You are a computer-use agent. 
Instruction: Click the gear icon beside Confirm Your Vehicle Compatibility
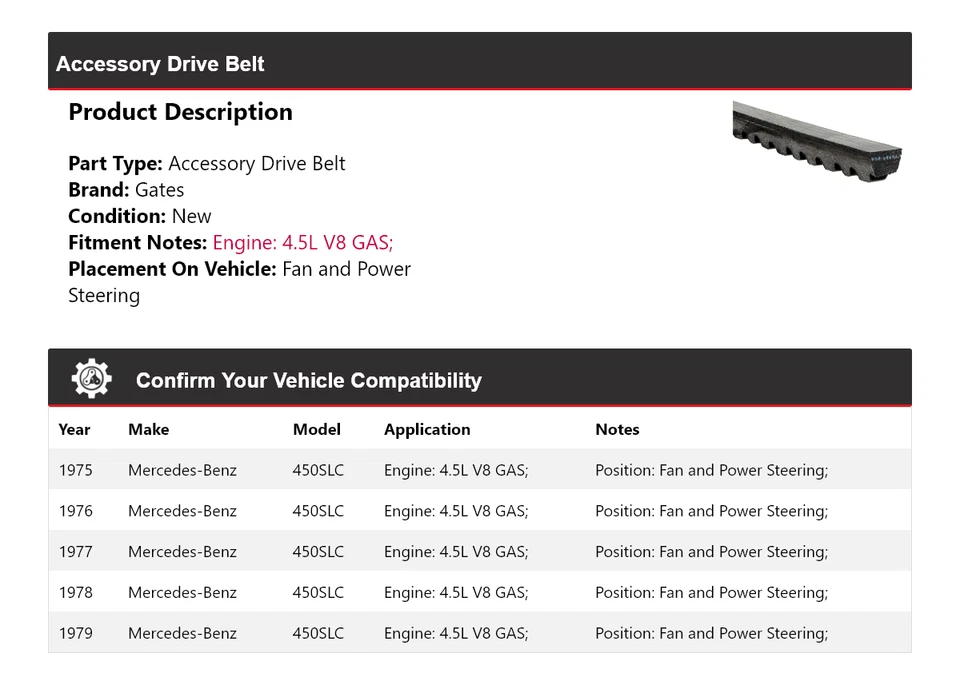pyautogui.click(x=92, y=379)
